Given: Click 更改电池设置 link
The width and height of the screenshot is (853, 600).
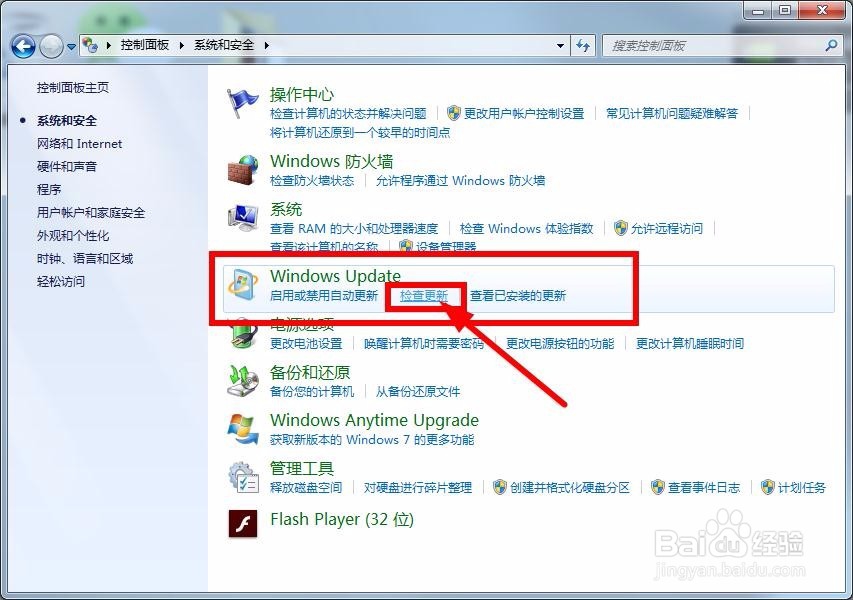Looking at the screenshot, I should [x=306, y=343].
